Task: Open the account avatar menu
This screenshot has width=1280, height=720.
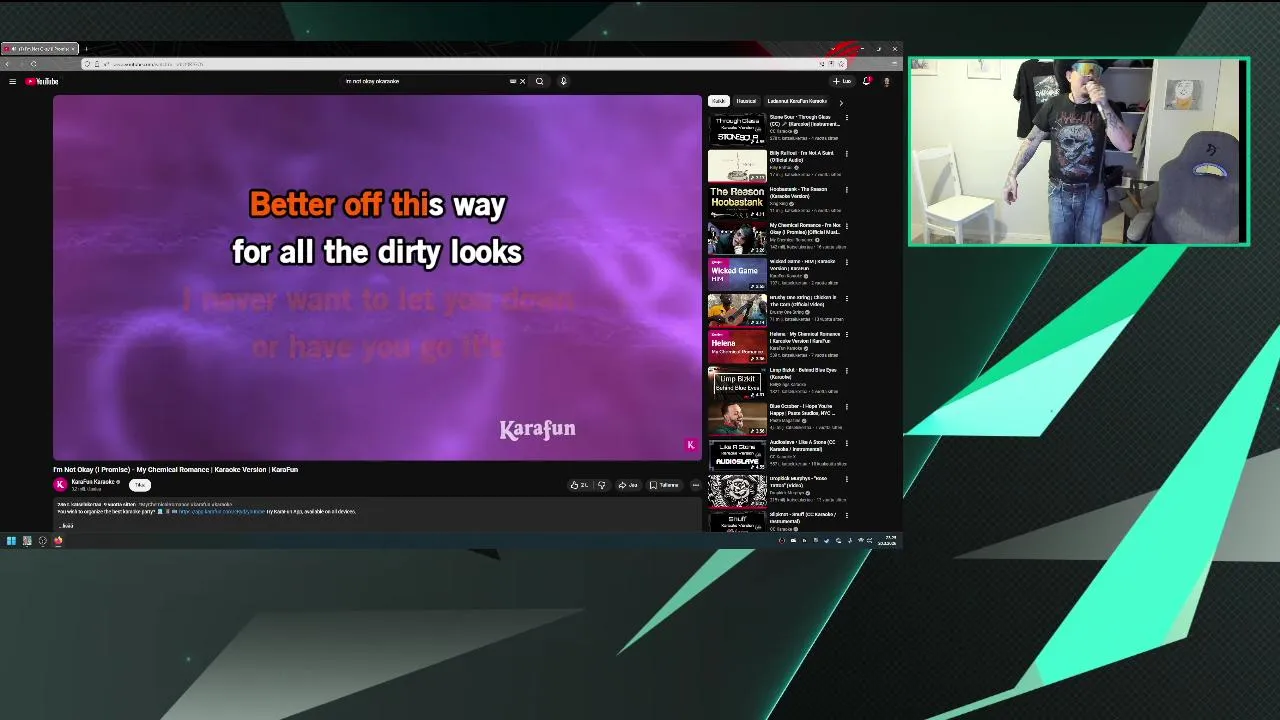Action: click(x=886, y=81)
